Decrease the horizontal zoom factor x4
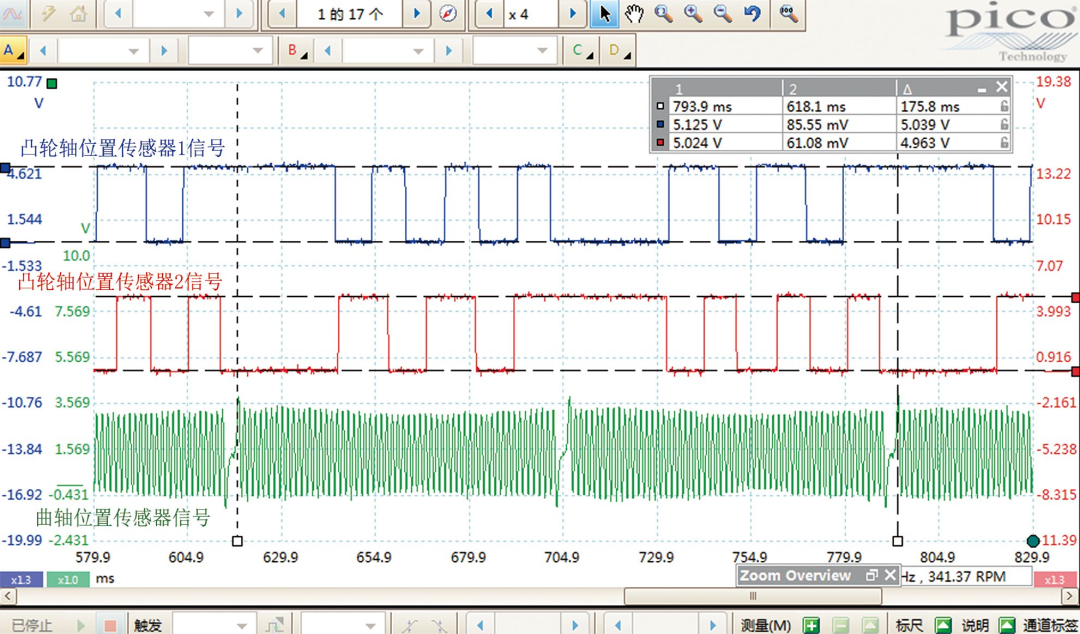The height and width of the screenshot is (634, 1080). pyautogui.click(x=489, y=14)
